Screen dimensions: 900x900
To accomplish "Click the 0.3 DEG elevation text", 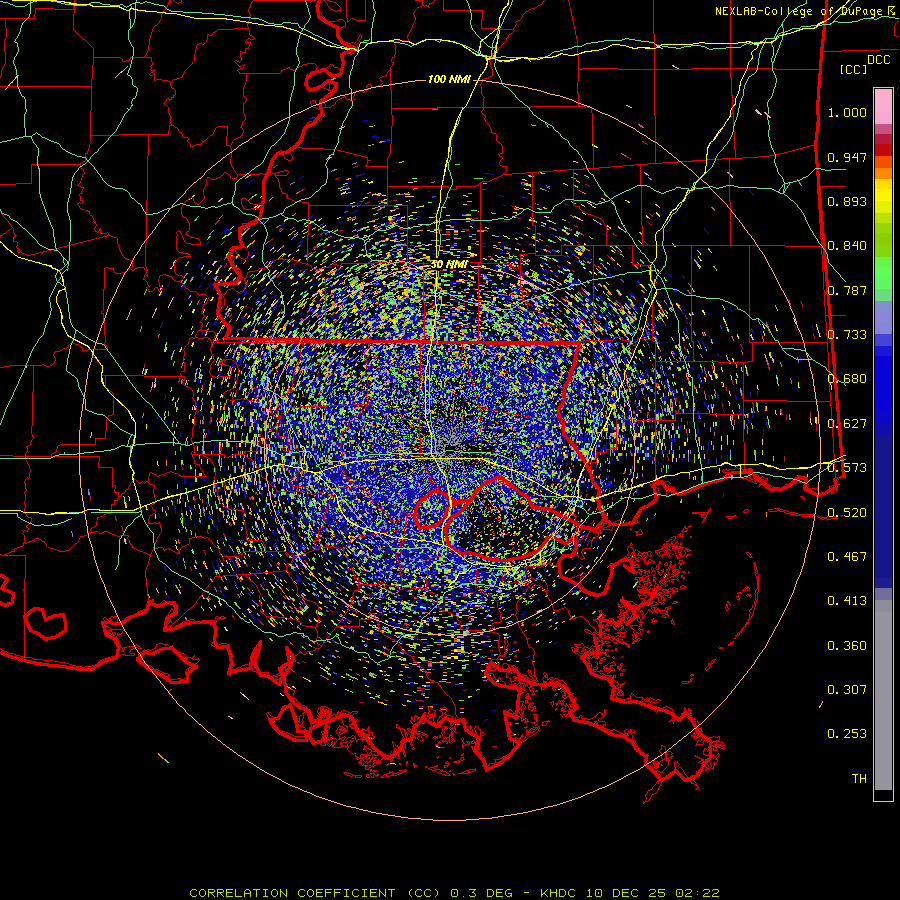I will tap(481, 893).
